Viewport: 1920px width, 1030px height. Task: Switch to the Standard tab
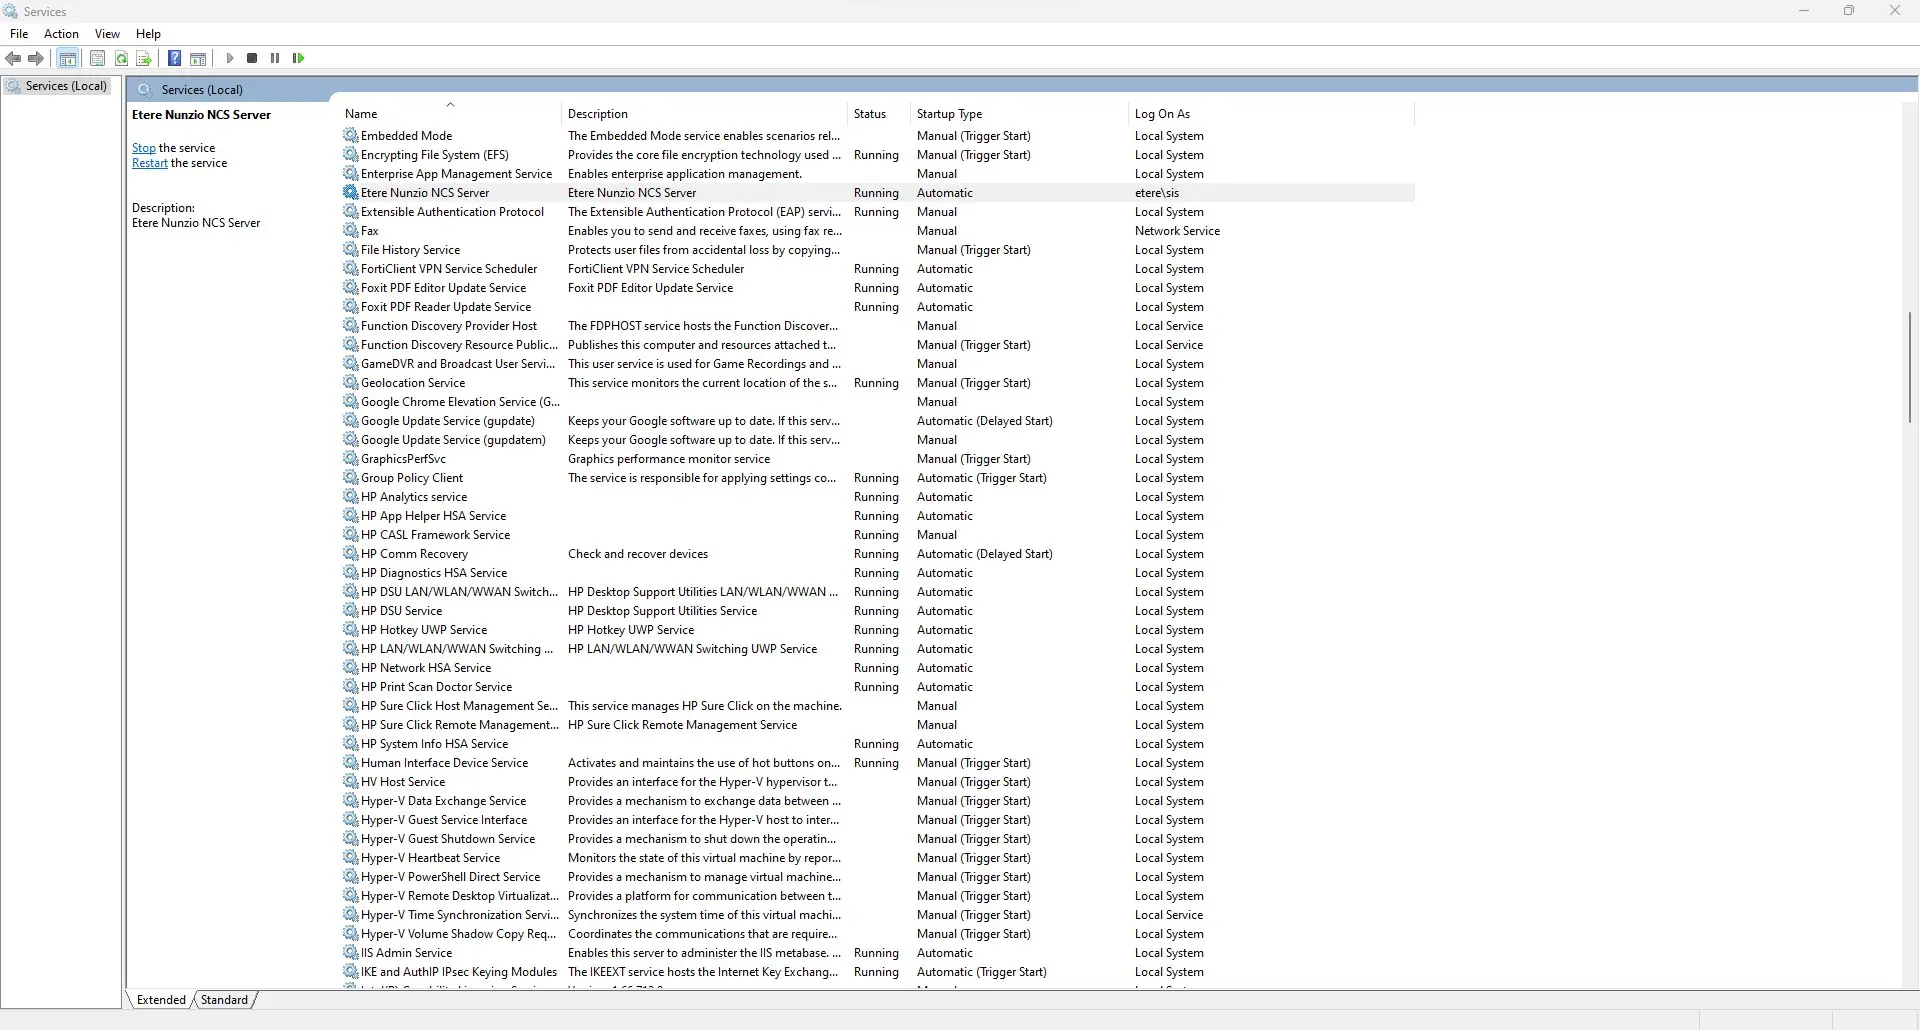(x=224, y=1000)
